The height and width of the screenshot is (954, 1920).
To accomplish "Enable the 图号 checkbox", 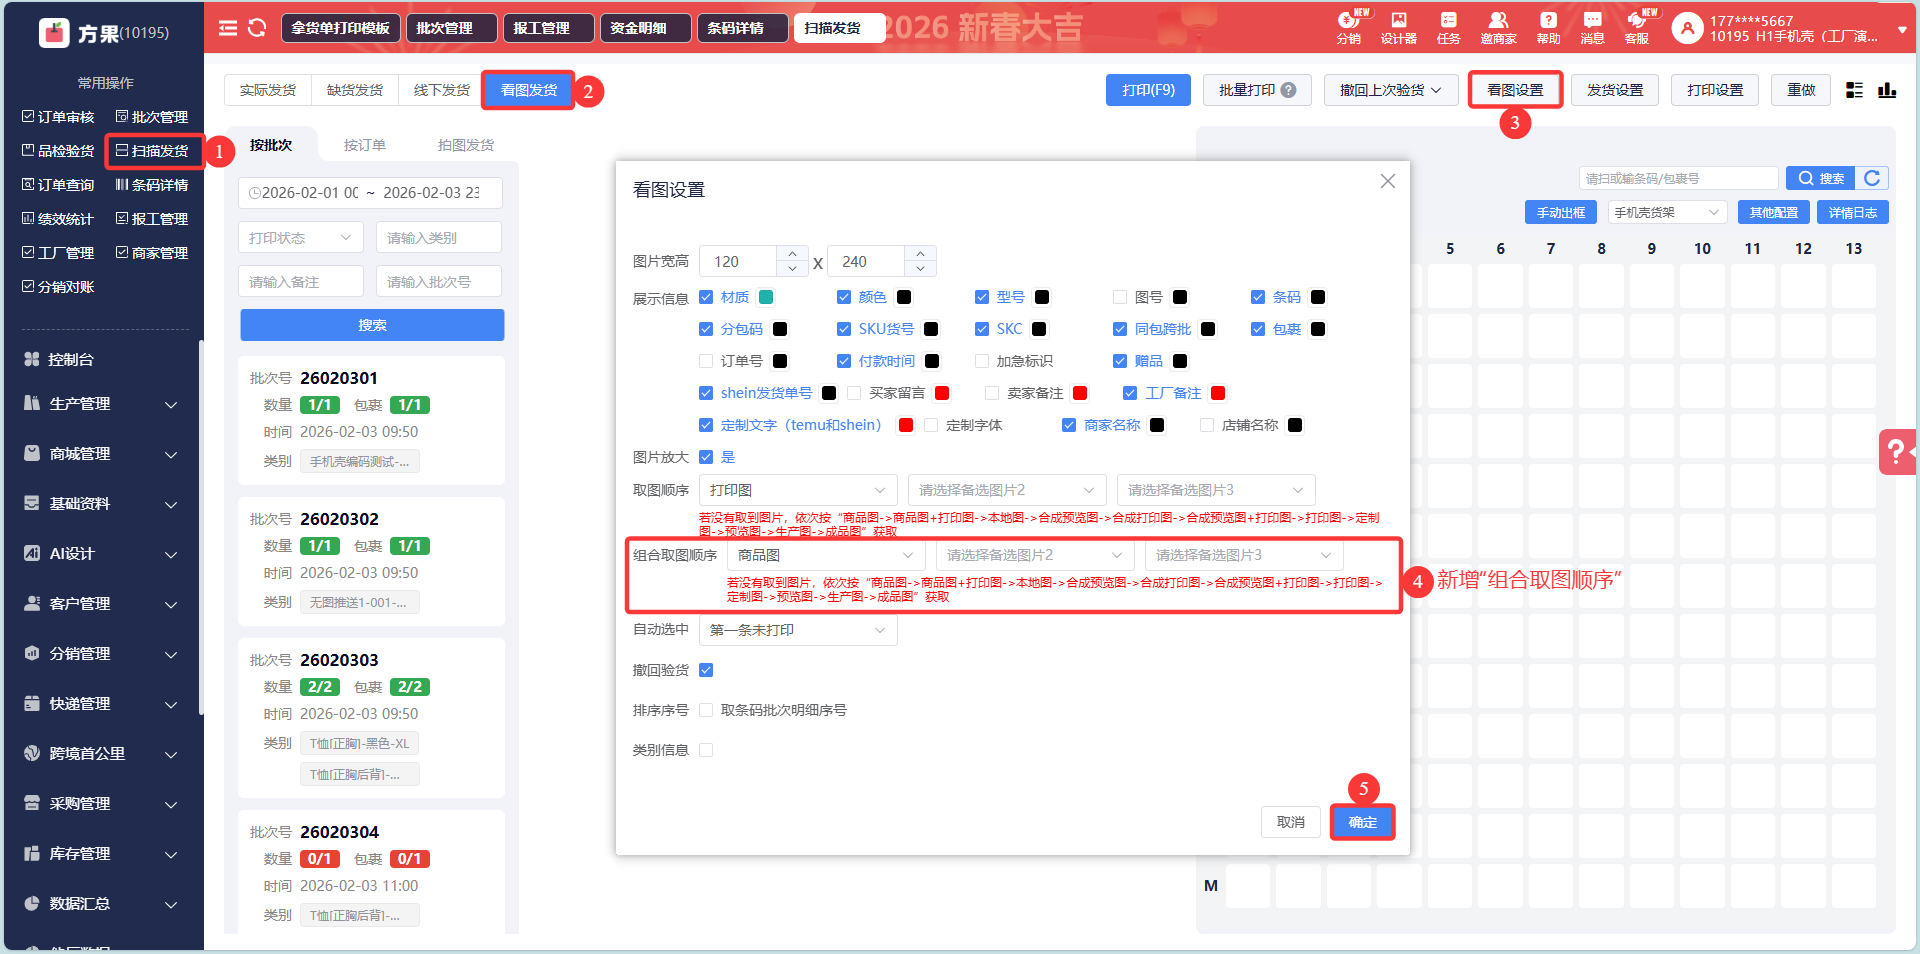I will pos(1120,297).
